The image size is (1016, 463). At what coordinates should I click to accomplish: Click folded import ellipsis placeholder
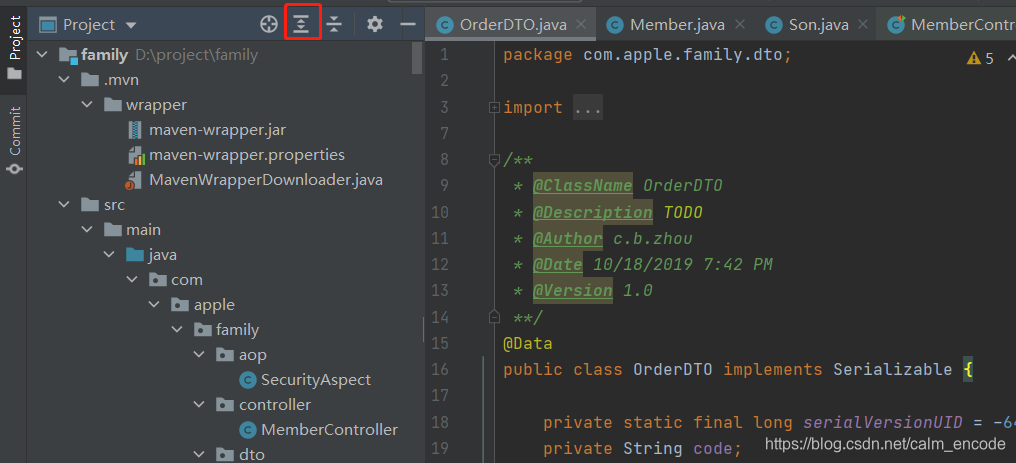point(588,107)
